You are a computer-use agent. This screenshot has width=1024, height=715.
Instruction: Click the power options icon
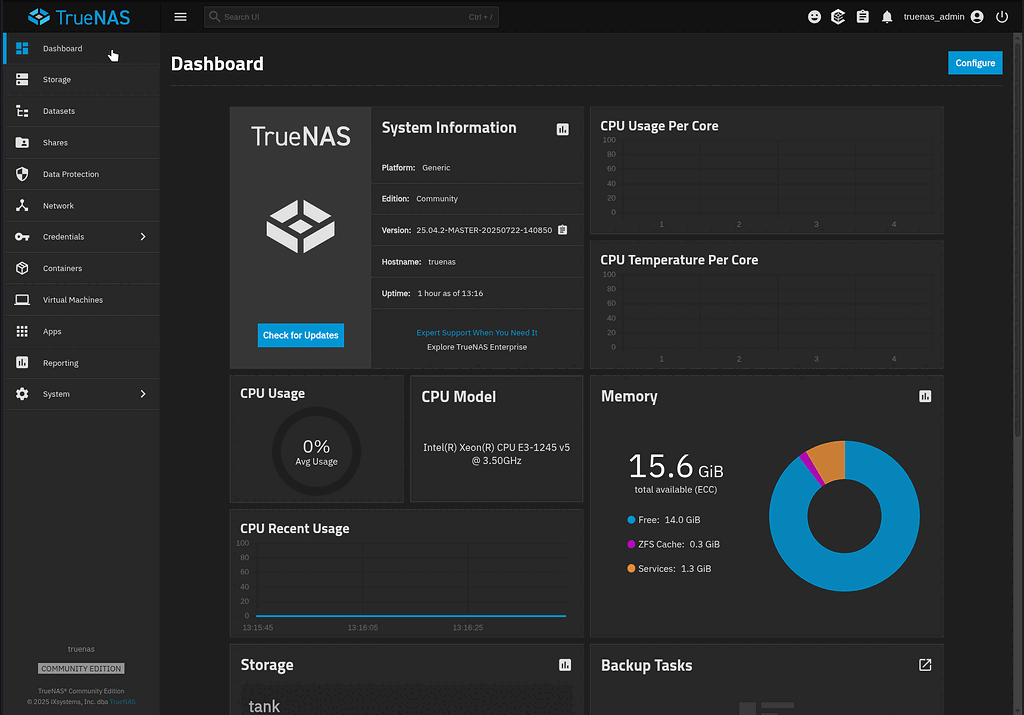[1002, 16]
